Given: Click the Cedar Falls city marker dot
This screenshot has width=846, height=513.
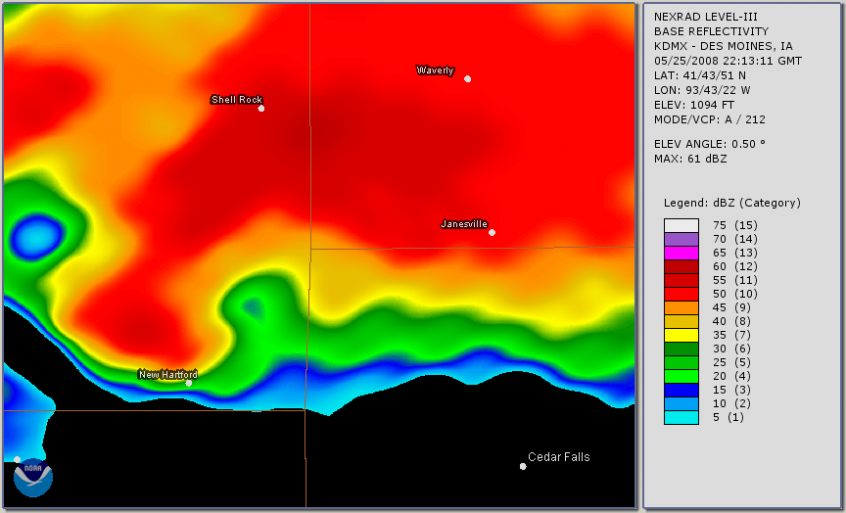Looking at the screenshot, I should point(523,466).
